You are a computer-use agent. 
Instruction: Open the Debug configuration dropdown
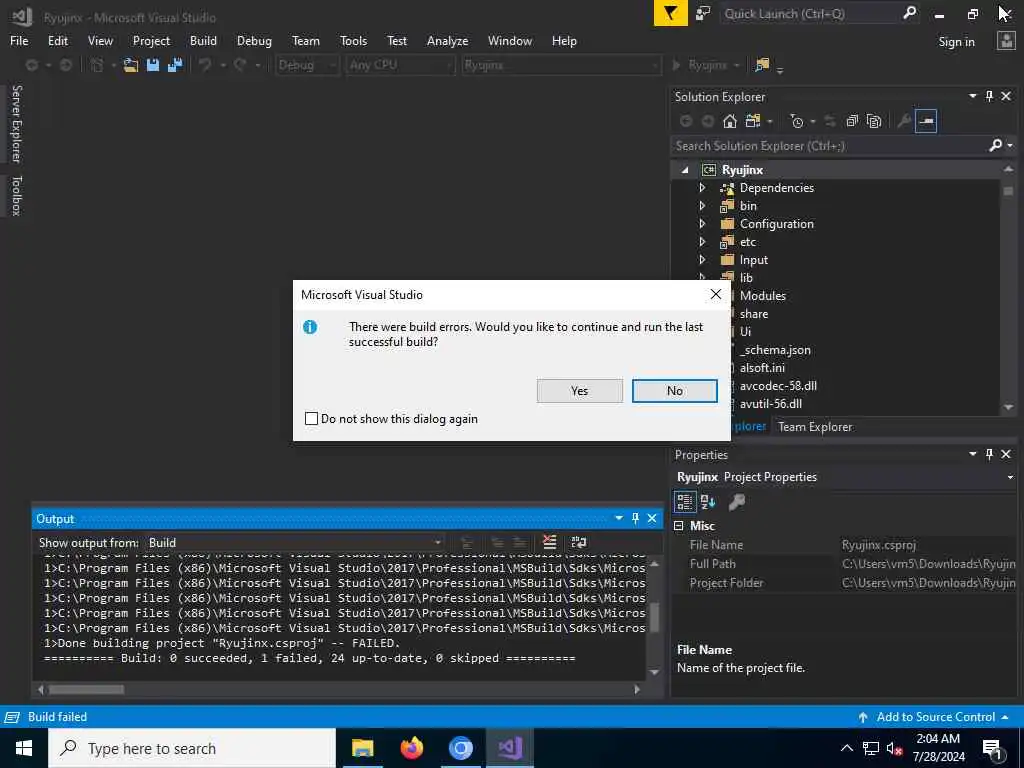(x=307, y=65)
